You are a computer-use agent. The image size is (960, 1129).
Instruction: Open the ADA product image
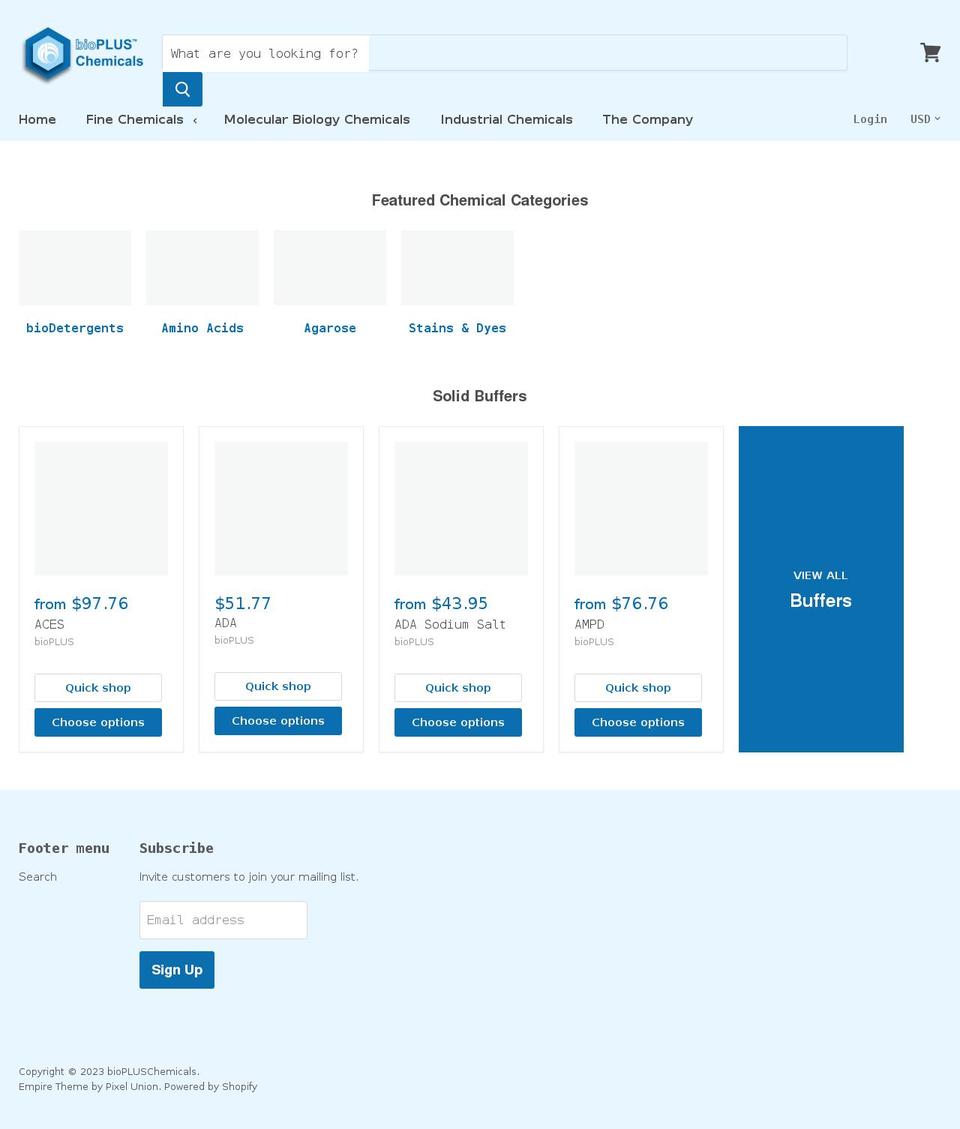(281, 508)
